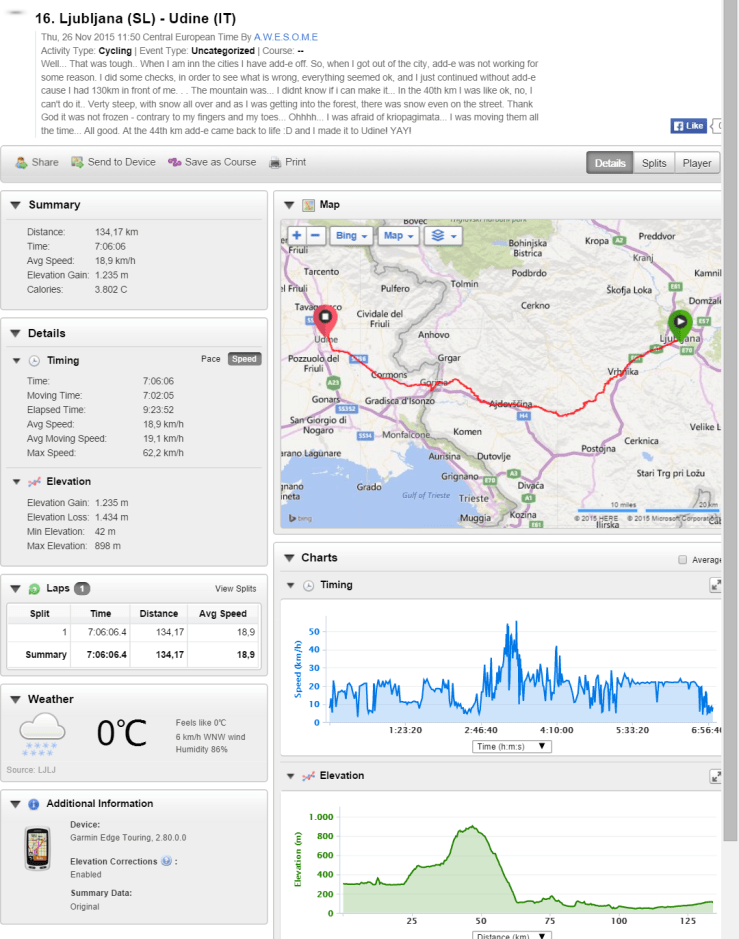This screenshot has height=939, width=739.
Task: Open the View Splits link
Action: coord(236,589)
